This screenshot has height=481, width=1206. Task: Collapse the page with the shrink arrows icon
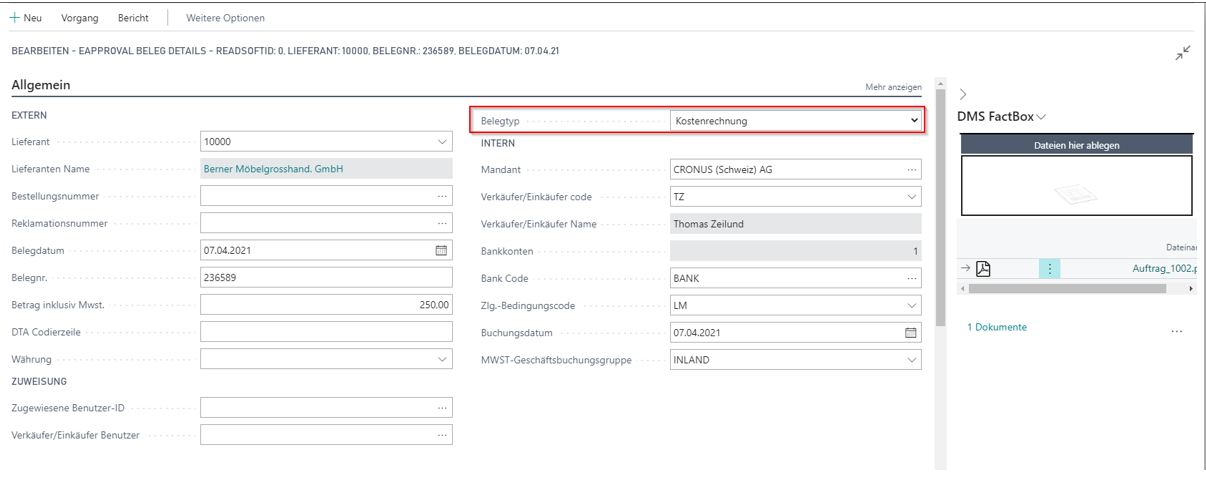1182,53
